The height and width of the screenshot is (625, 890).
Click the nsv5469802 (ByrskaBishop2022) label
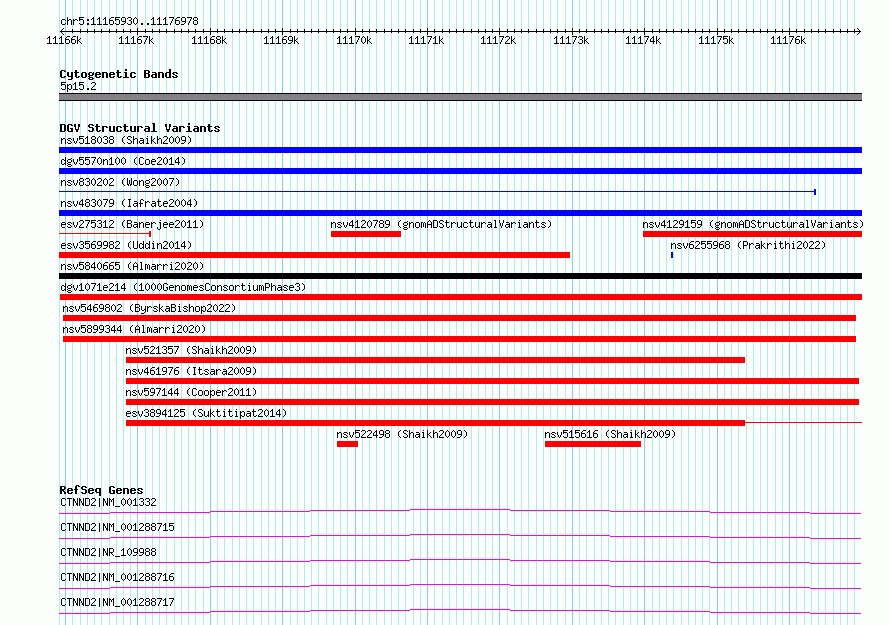[x=149, y=308]
